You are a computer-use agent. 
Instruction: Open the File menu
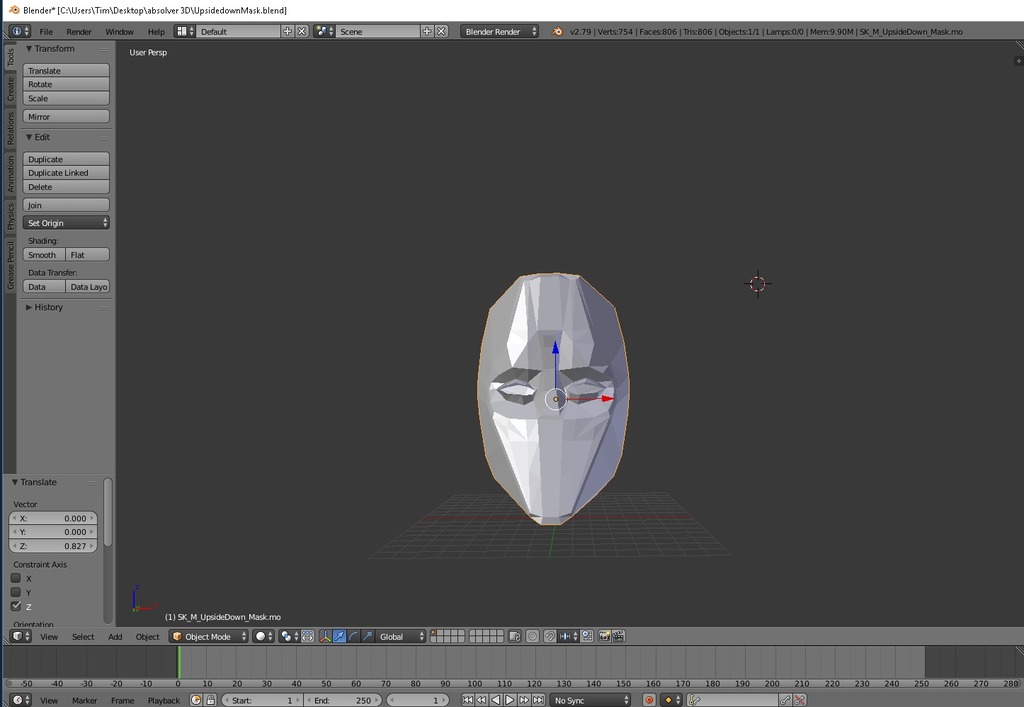coord(46,31)
